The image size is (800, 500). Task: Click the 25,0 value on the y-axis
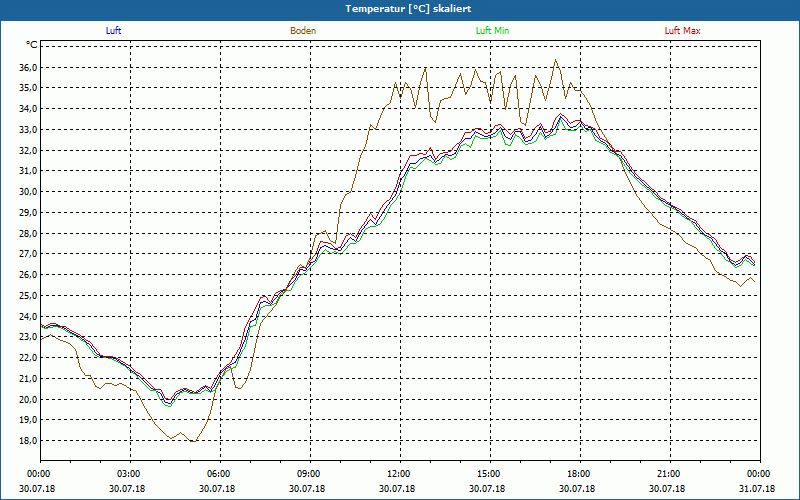(29, 295)
